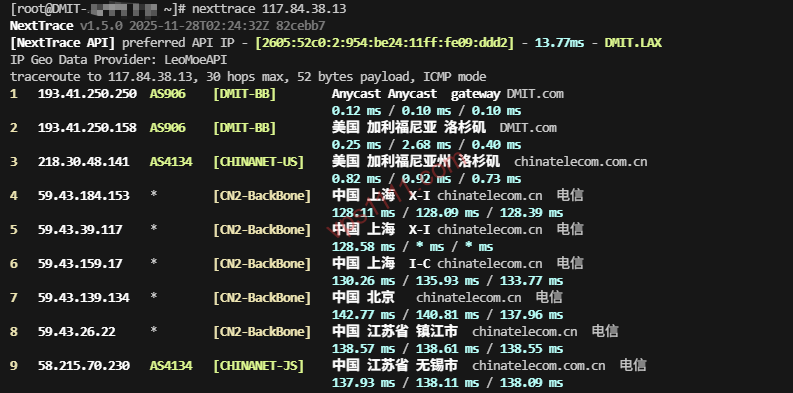This screenshot has height=393, width=793.
Task: Click the [CHINANET-US] network tag
Action: pos(258,161)
